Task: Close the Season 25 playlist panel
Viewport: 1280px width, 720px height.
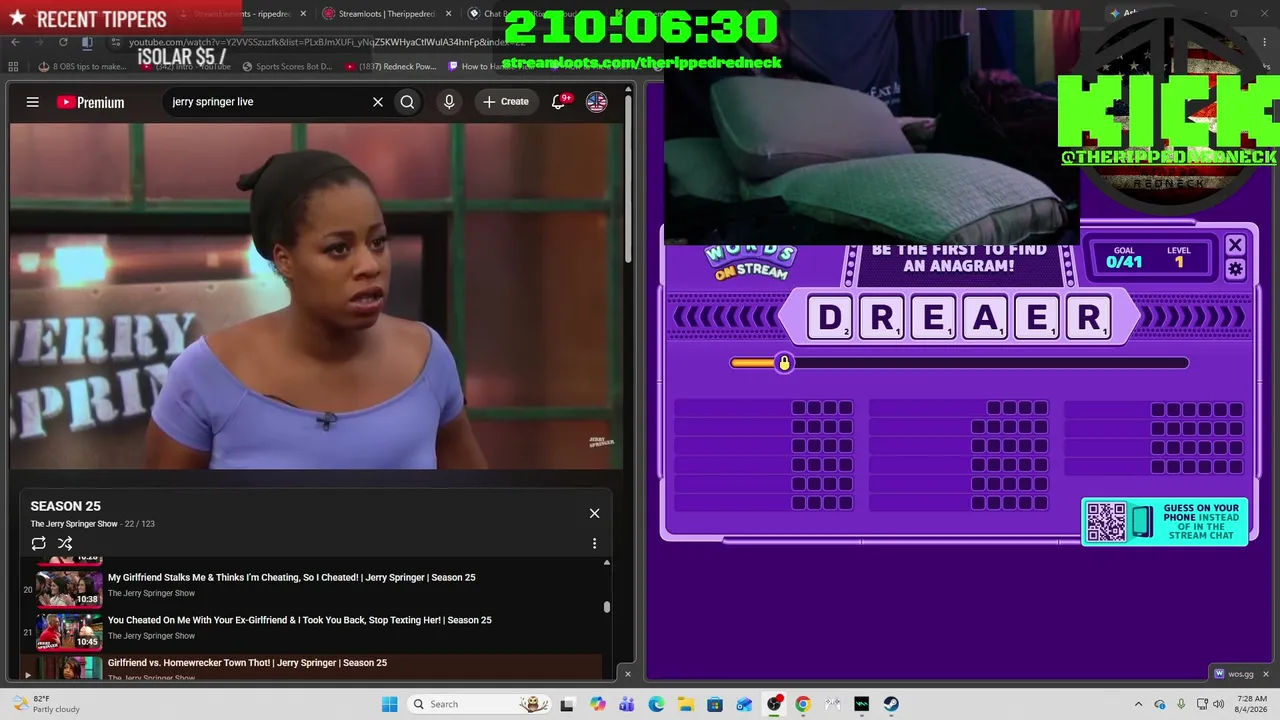Action: (594, 513)
